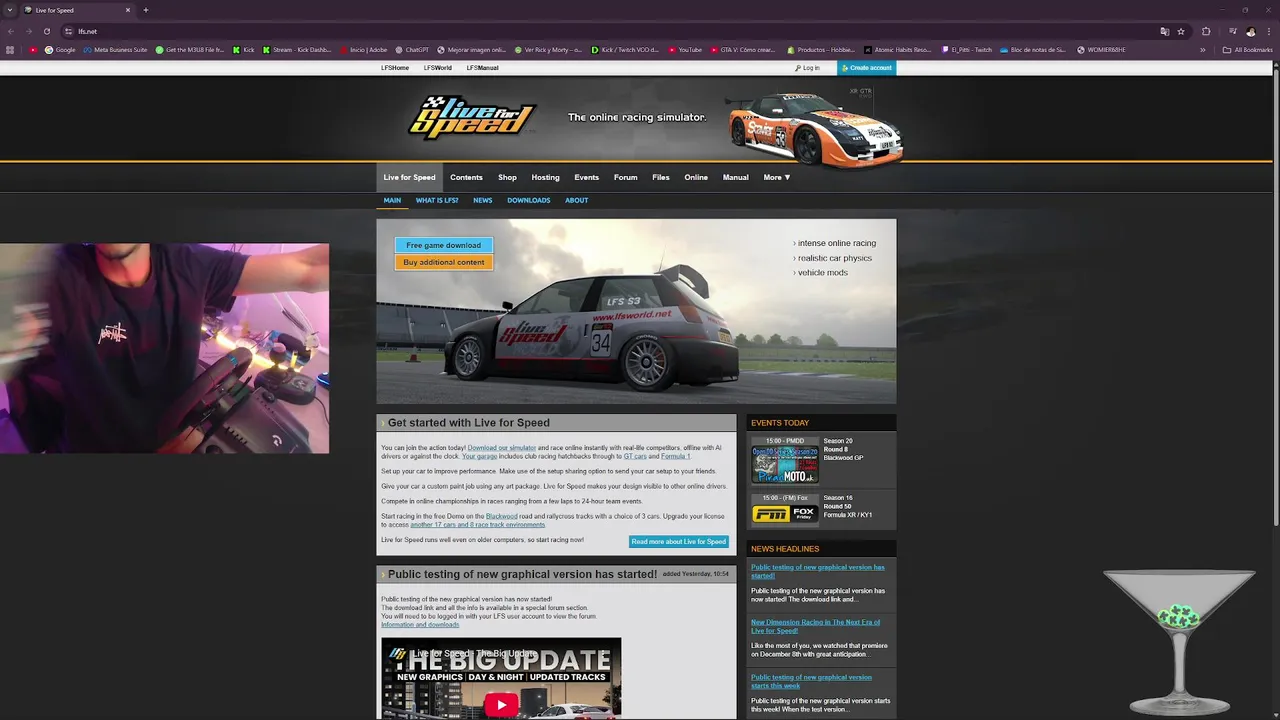Open the Events nav item

coord(586,177)
